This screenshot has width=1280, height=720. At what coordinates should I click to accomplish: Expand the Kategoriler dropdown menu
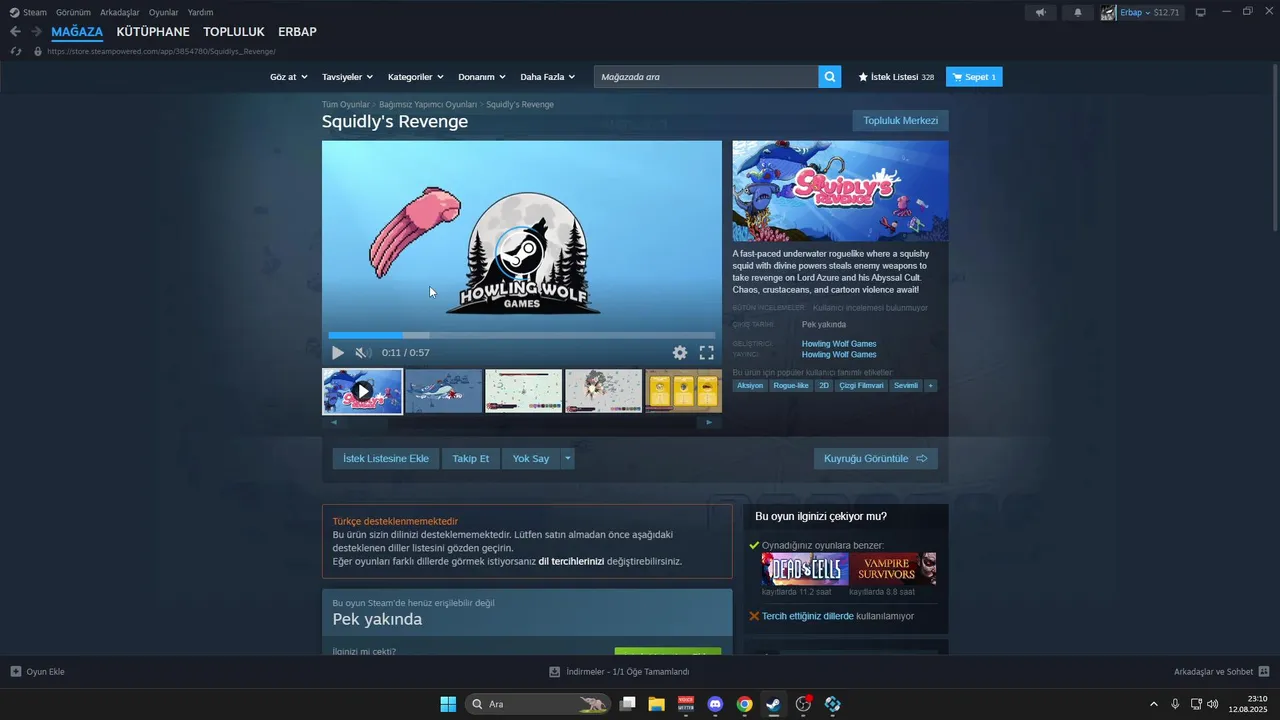click(416, 77)
